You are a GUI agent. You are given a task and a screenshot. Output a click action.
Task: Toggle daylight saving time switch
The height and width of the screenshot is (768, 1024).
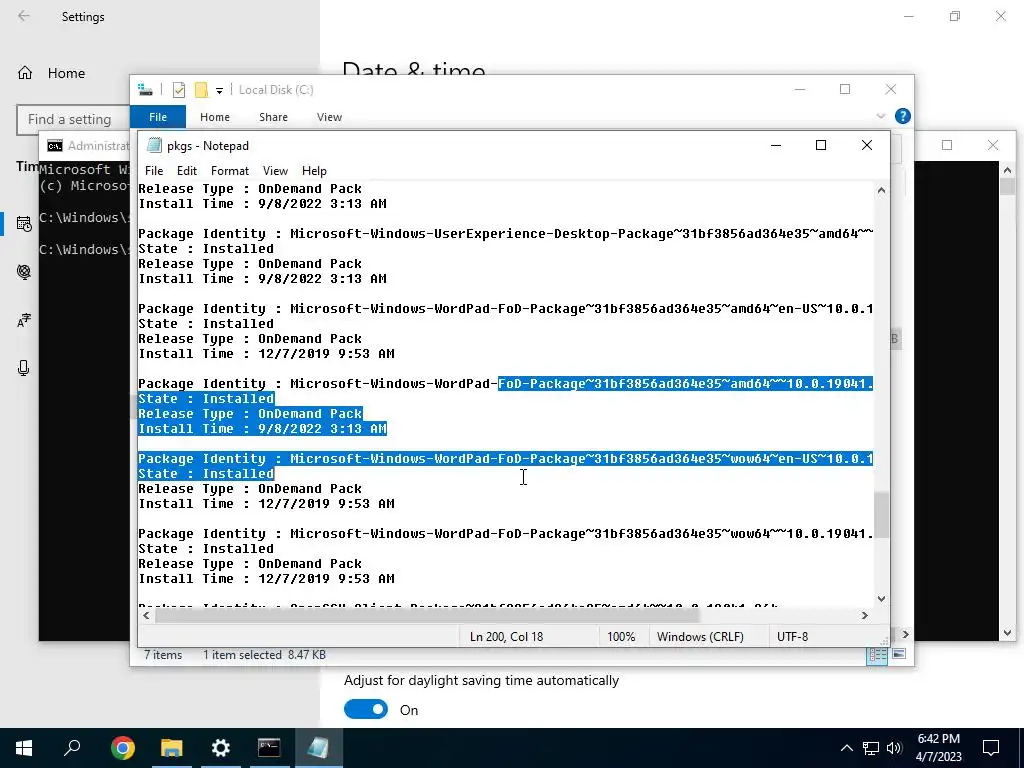click(366, 709)
